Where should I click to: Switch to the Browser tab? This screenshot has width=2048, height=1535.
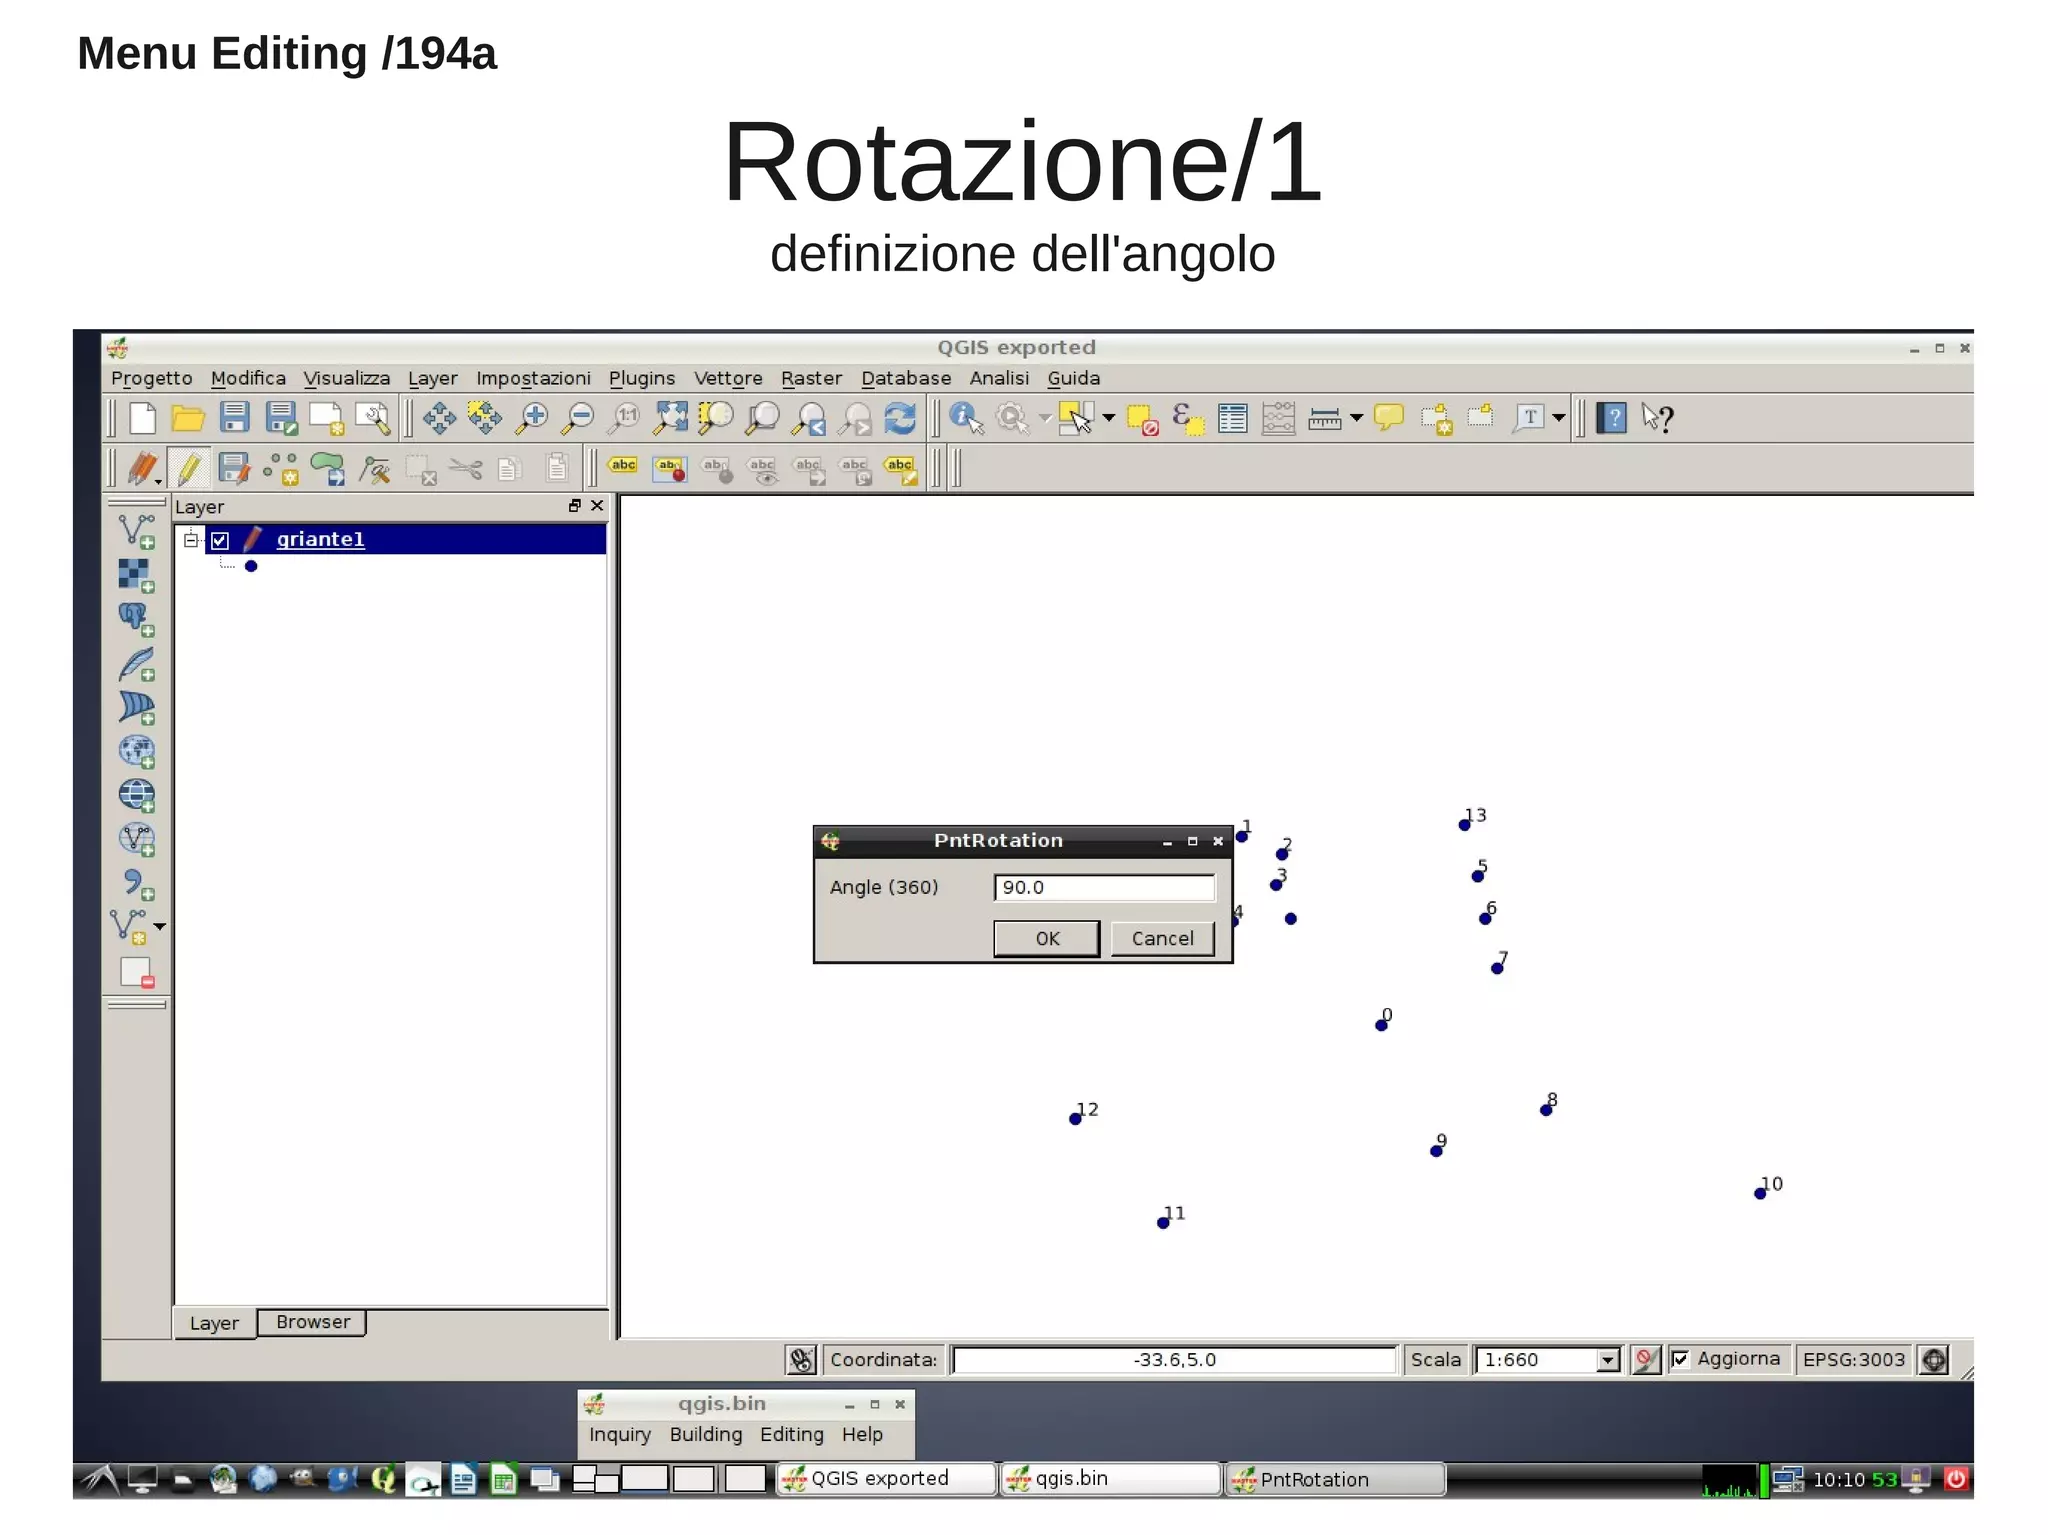[312, 1322]
